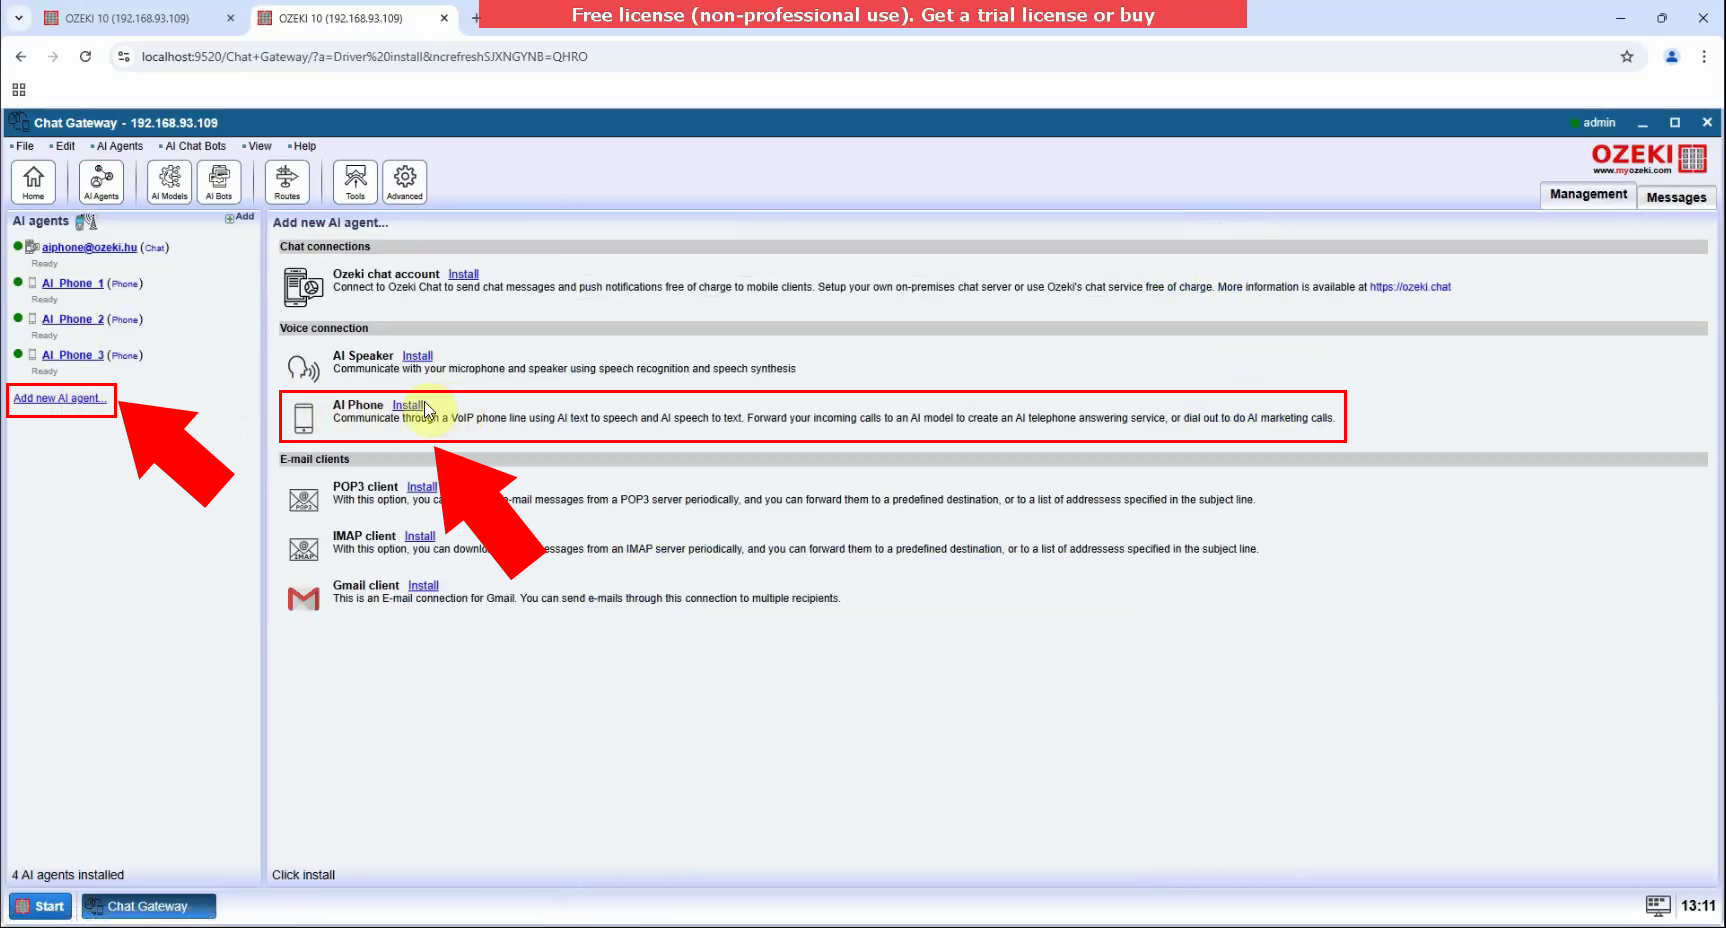The width and height of the screenshot is (1726, 928).
Task: Switch to the Management tab
Action: (1588, 195)
